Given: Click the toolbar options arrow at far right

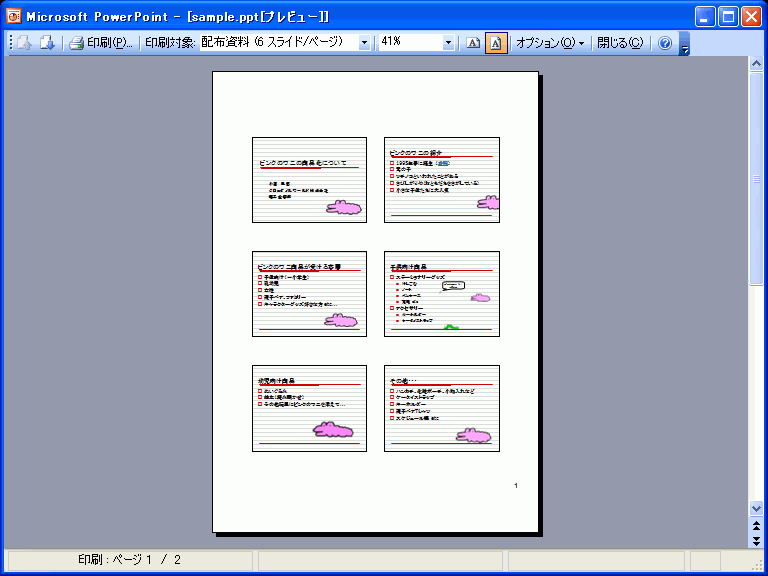Looking at the screenshot, I should 684,44.
